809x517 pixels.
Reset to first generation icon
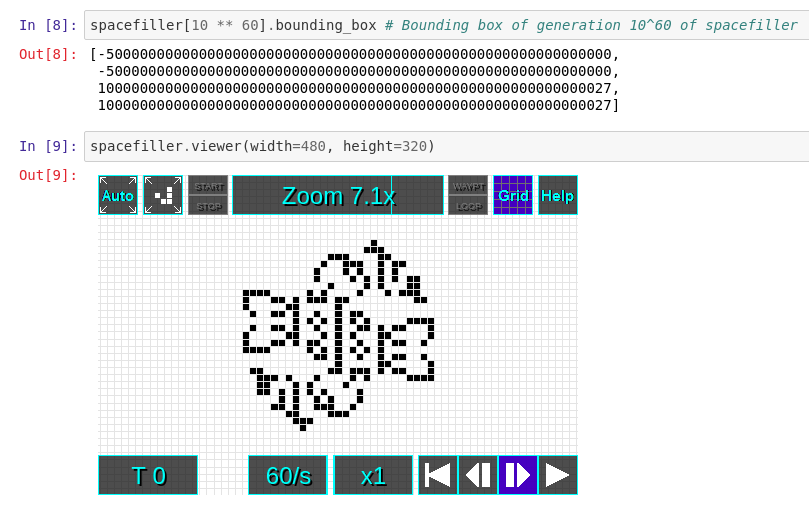[438, 475]
